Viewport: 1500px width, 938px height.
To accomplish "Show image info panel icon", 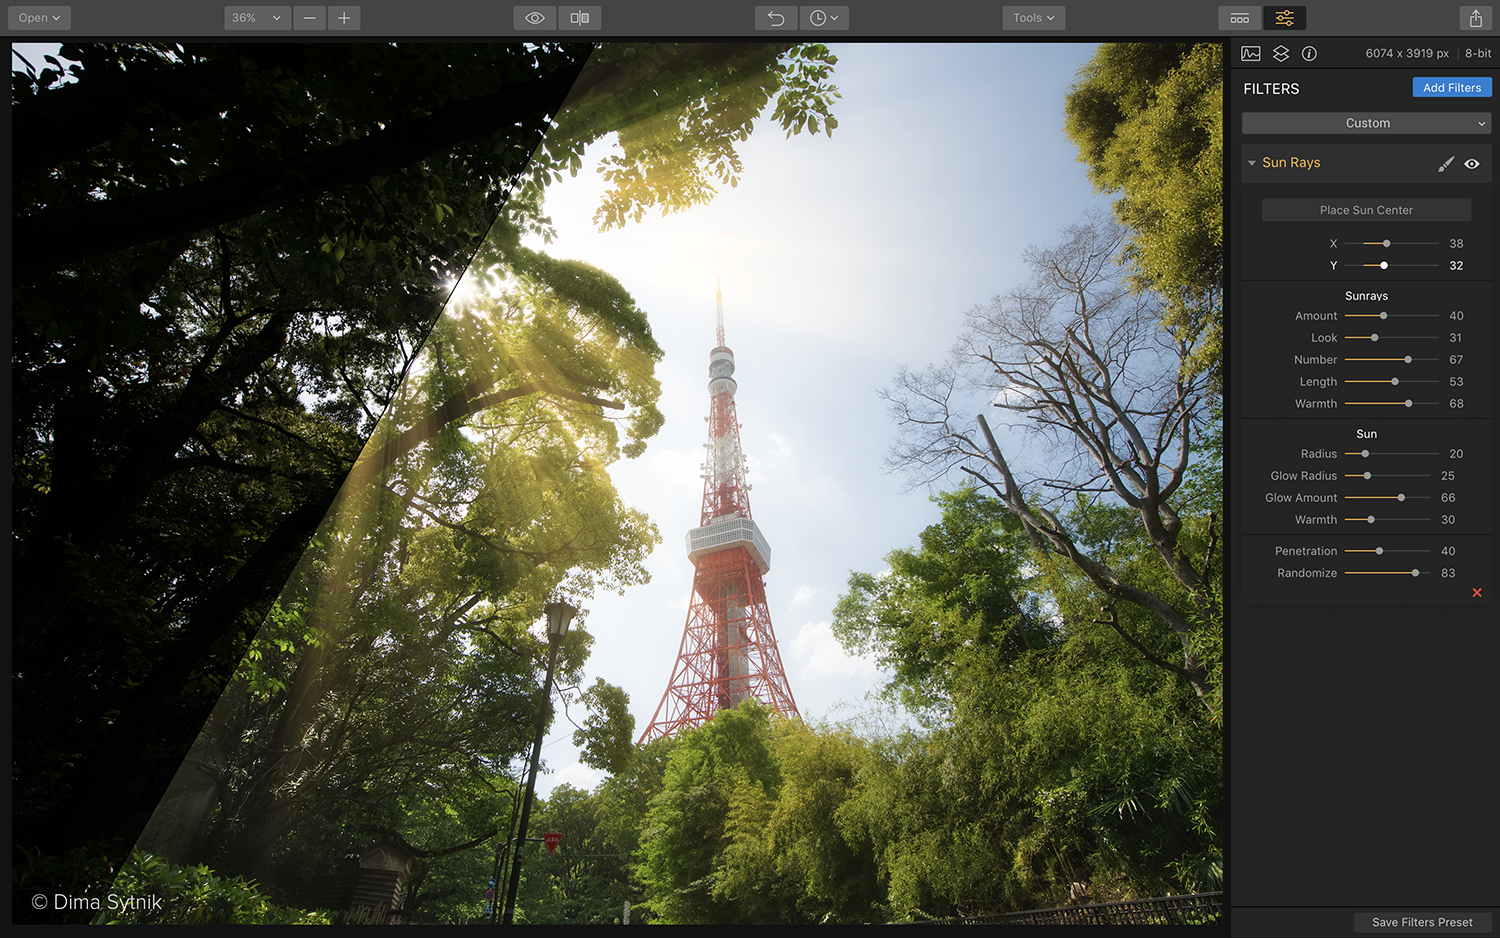I will coord(1309,54).
